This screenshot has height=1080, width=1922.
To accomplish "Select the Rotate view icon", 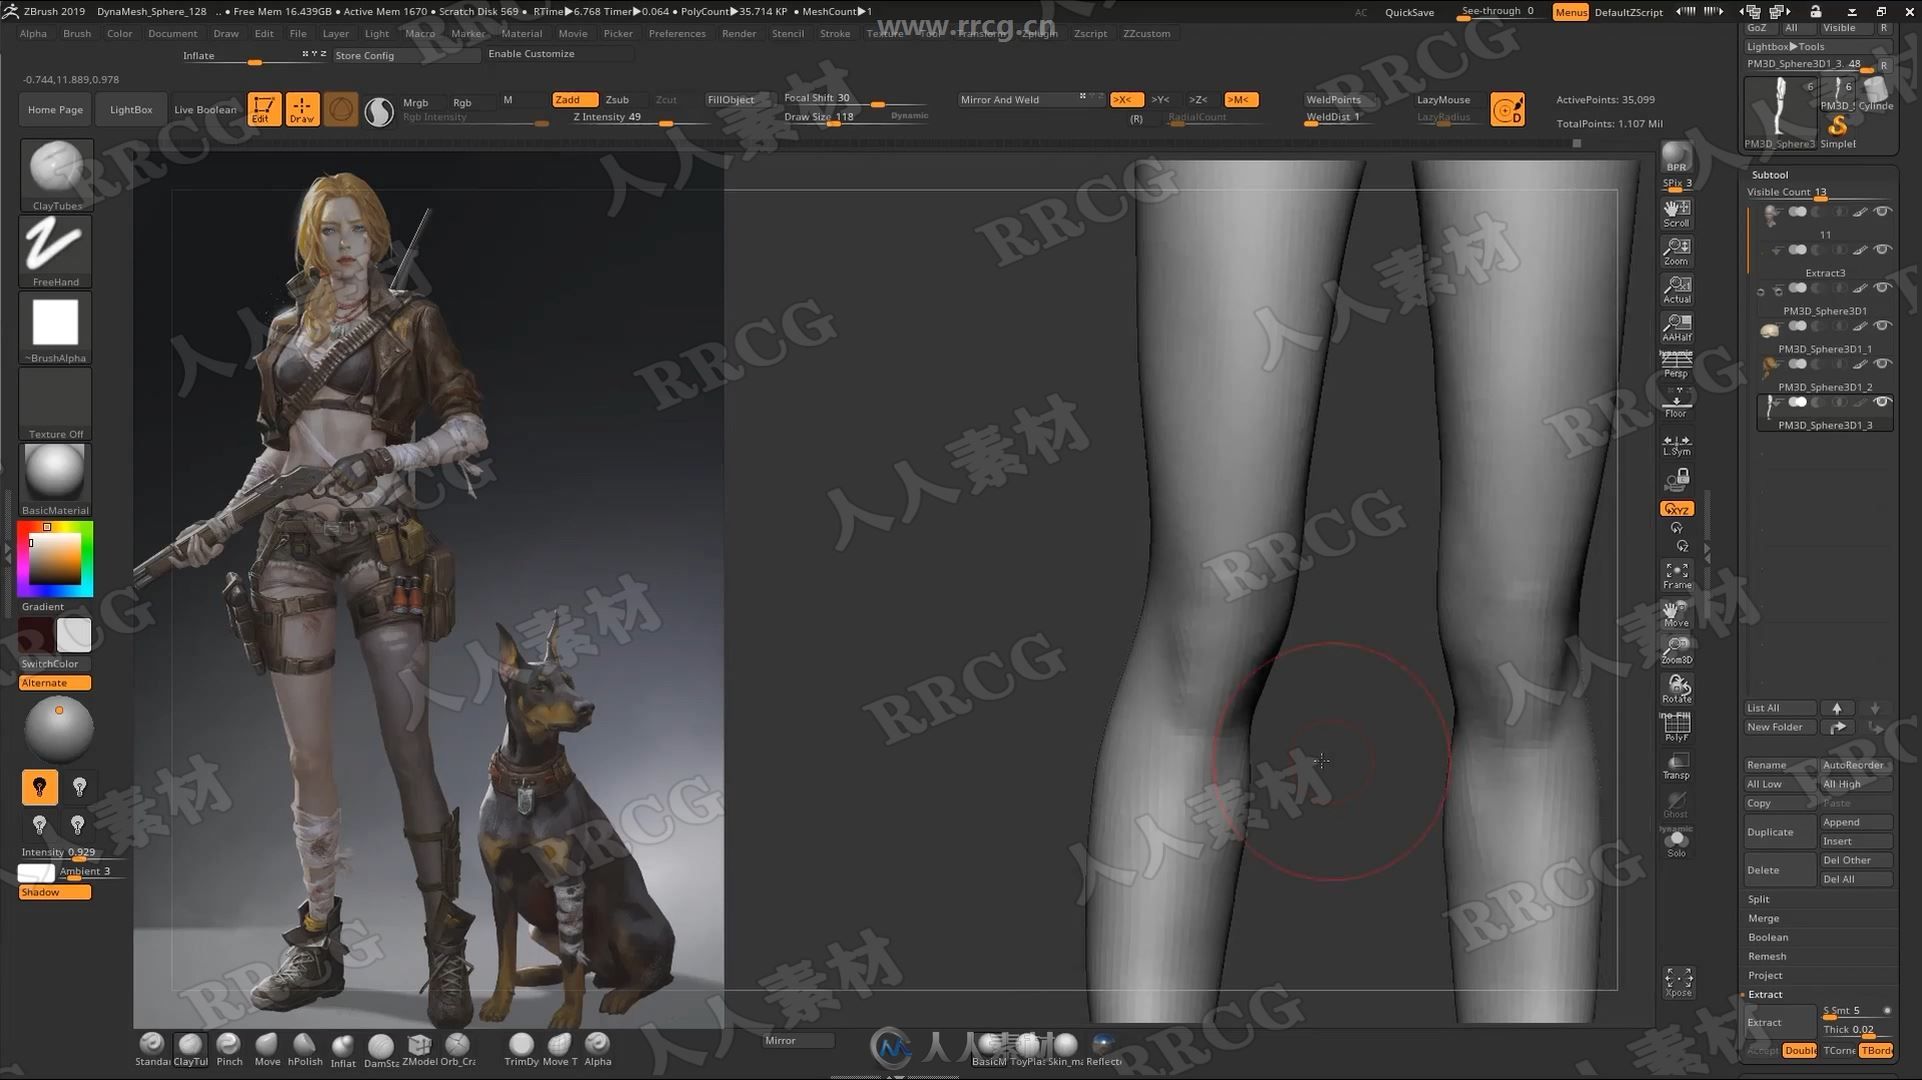I will coord(1677,689).
